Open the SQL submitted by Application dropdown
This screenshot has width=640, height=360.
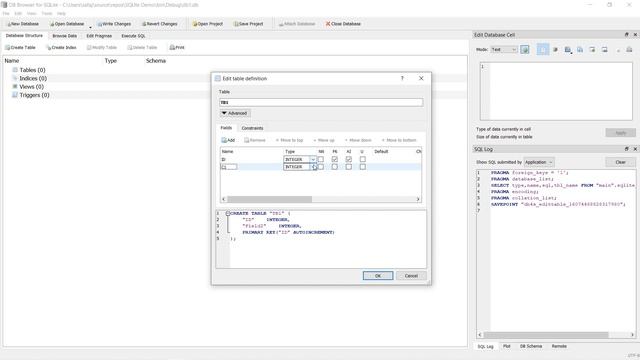click(x=539, y=162)
